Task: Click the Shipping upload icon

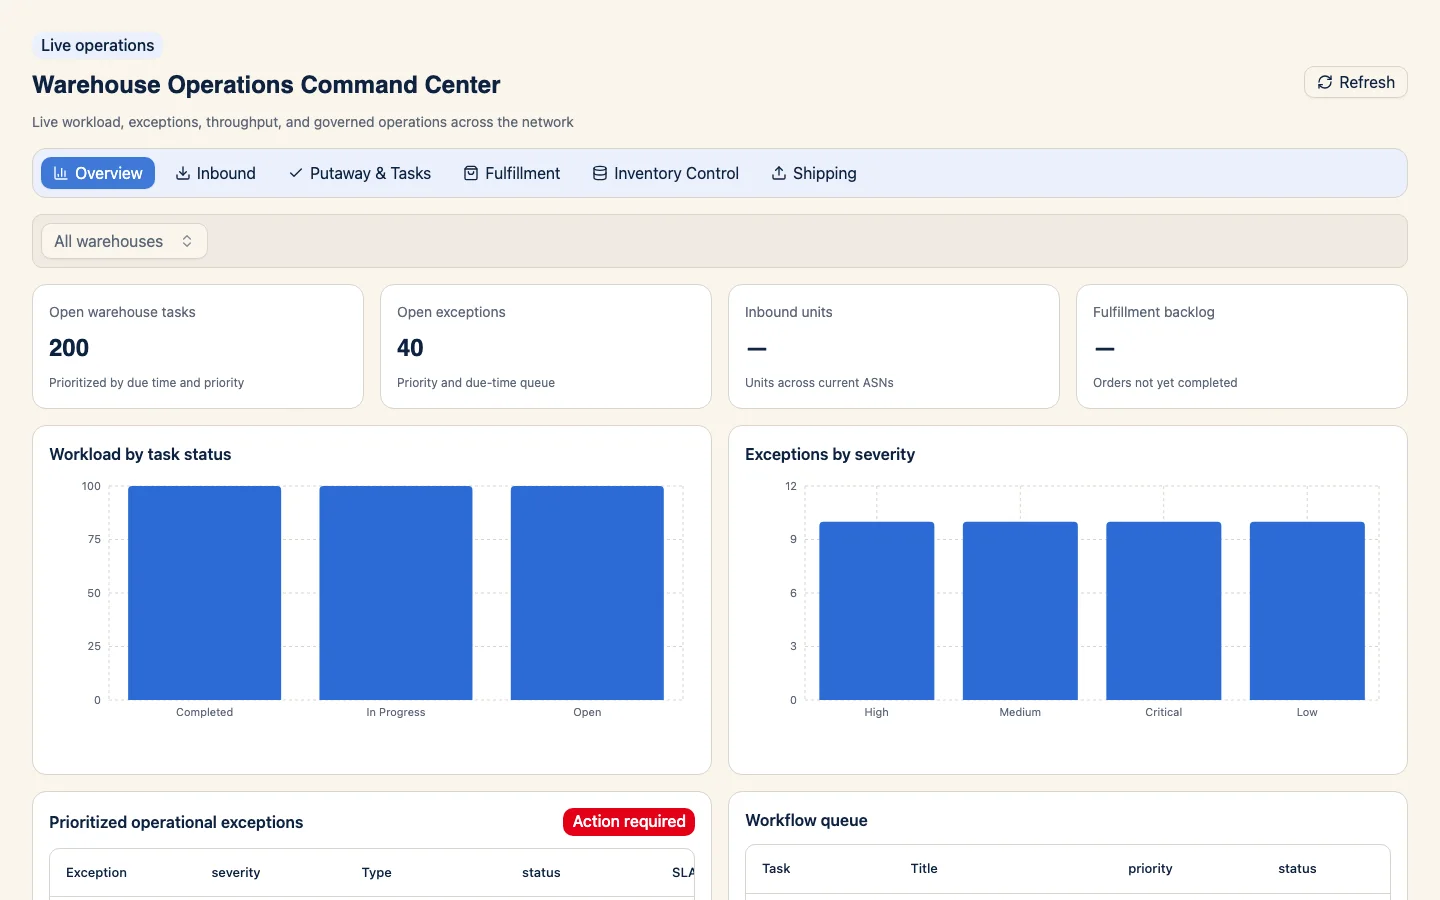Action: pyautogui.click(x=779, y=173)
